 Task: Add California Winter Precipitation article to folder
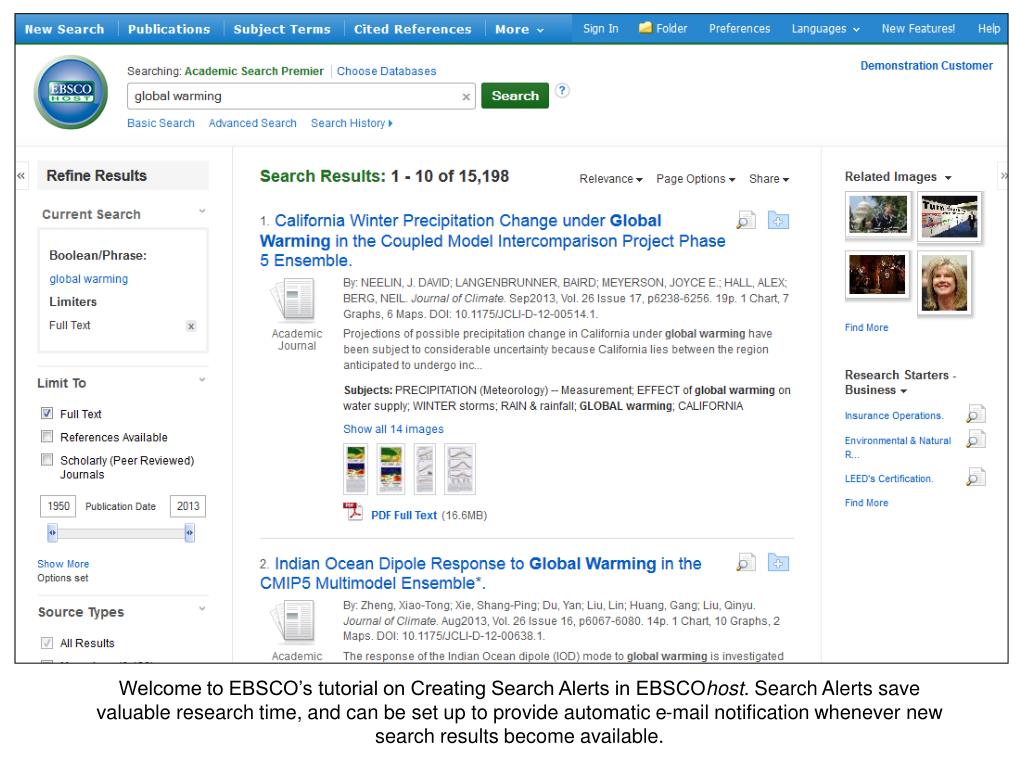click(778, 221)
